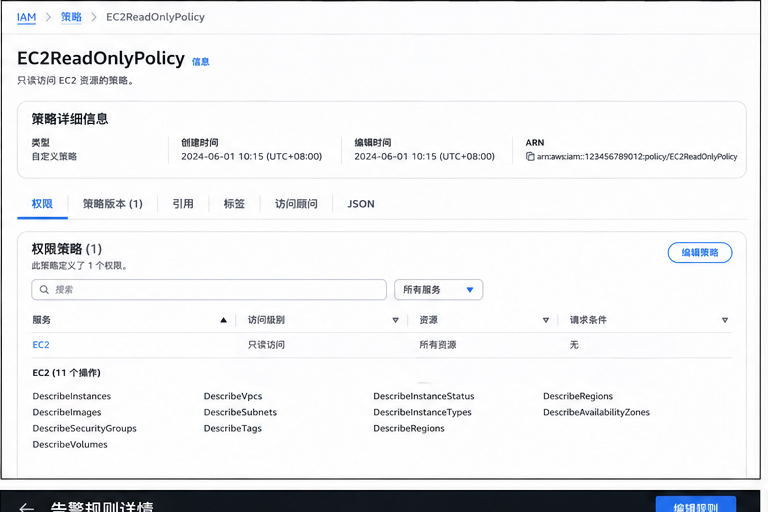Click the EC2ReadOnlyPolicy breadcrumb text
The width and height of the screenshot is (768, 512).
tap(155, 17)
